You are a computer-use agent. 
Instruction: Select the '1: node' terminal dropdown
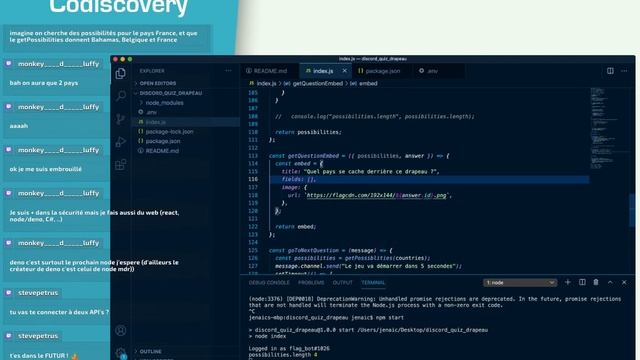pyautogui.click(x=520, y=282)
